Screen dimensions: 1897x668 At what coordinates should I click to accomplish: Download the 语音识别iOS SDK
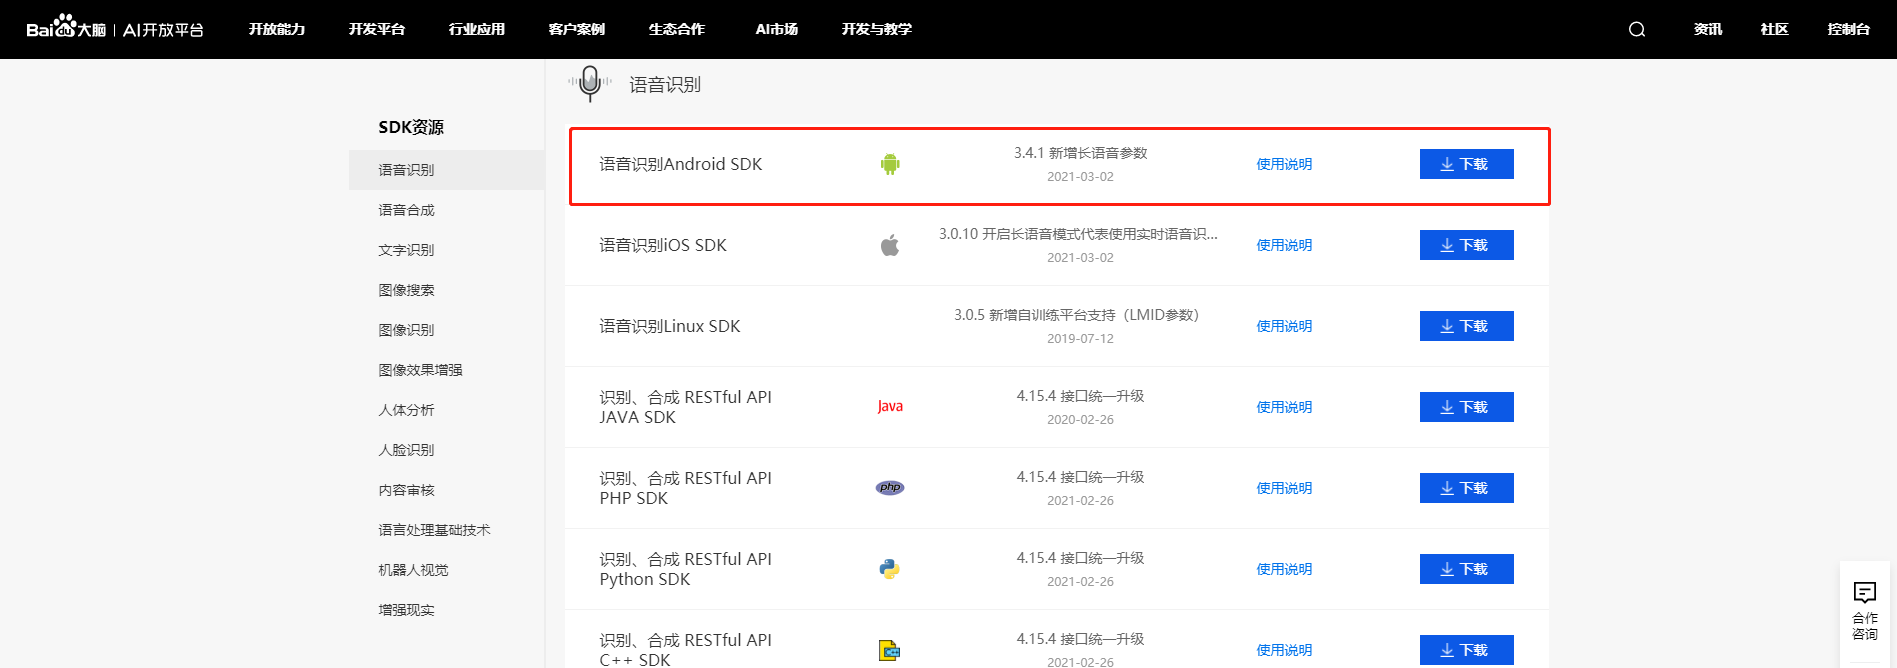click(1466, 245)
